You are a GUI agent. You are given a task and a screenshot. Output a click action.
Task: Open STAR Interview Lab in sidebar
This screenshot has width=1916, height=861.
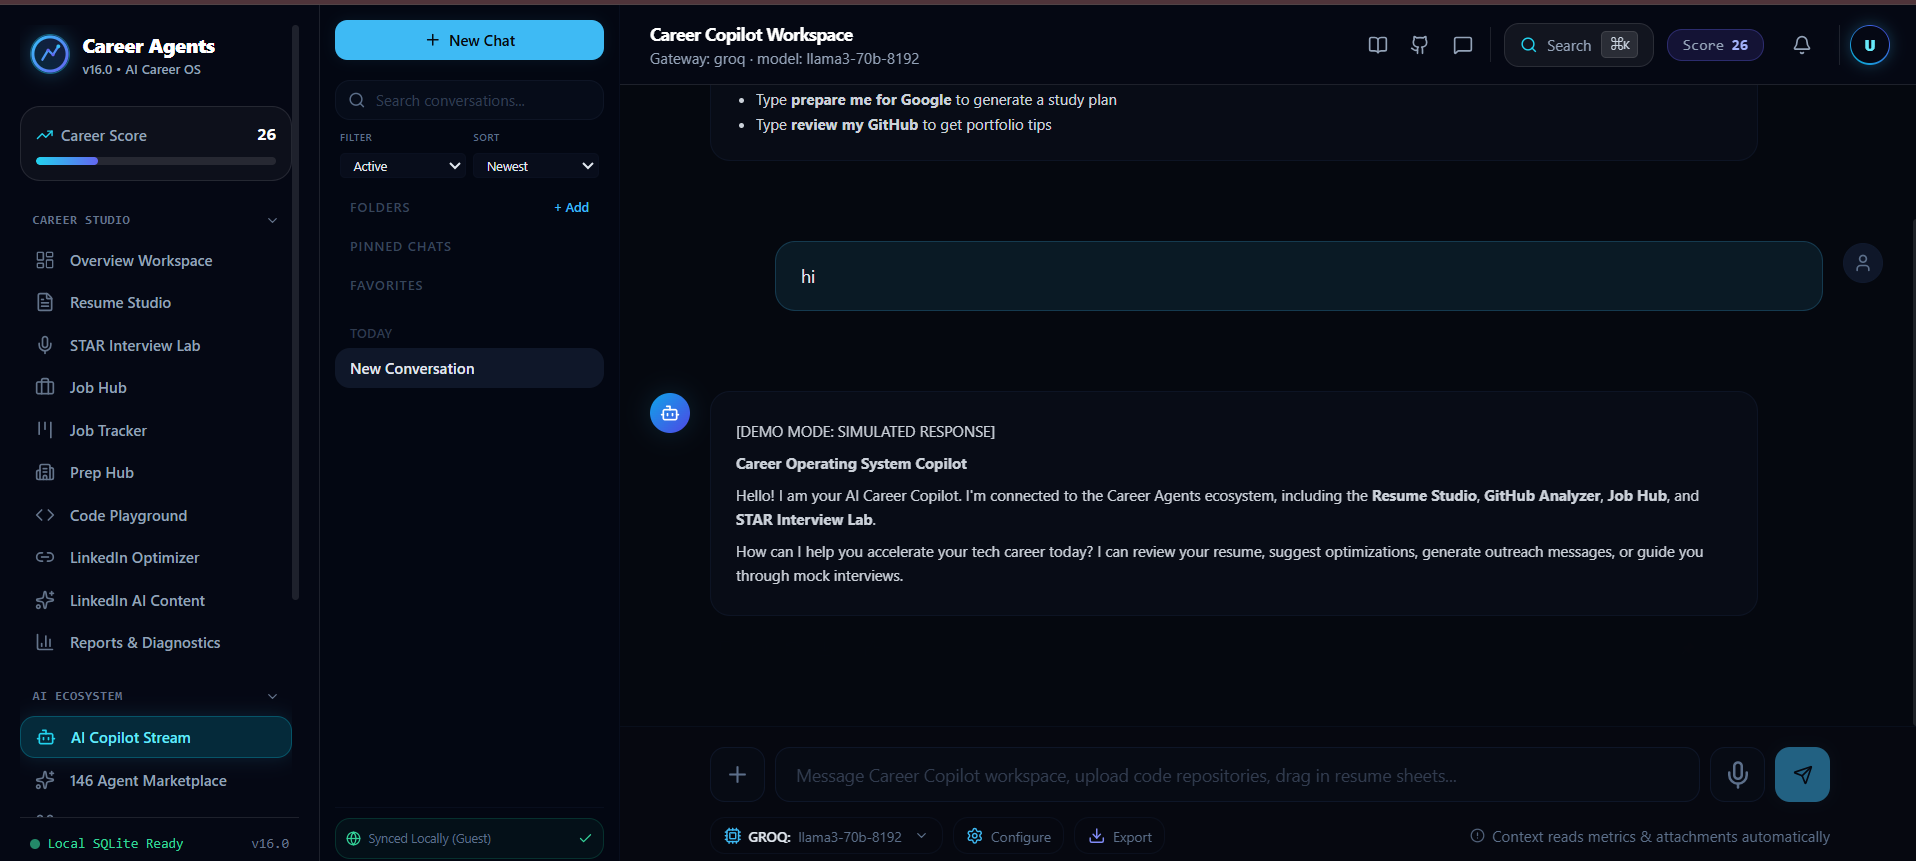coord(156,345)
